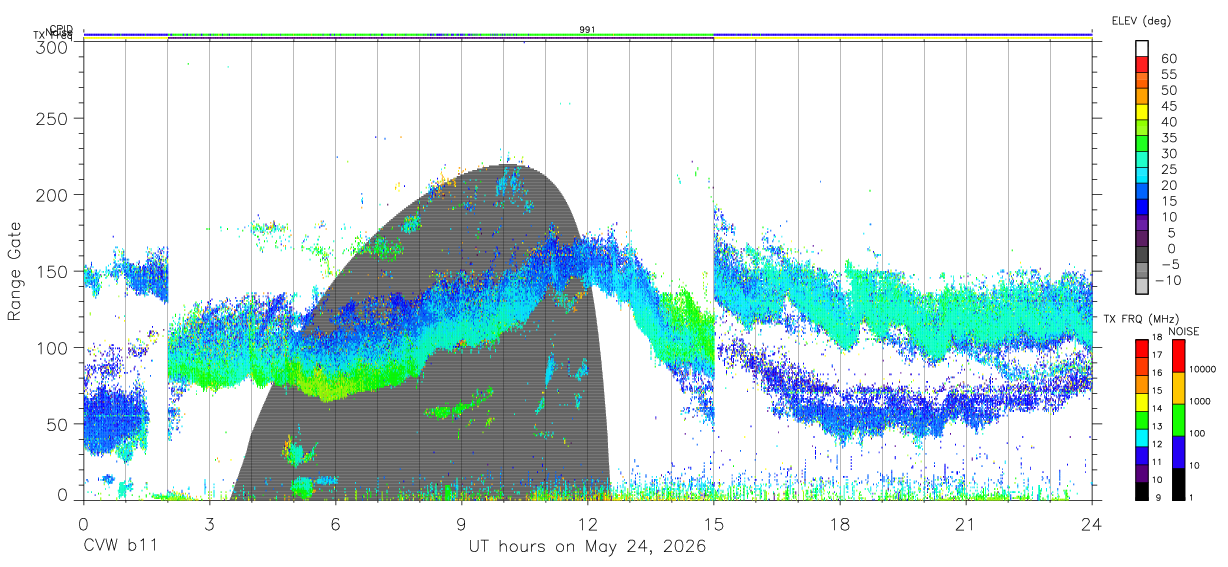Click the green 100–1000 swatch in the NOISE colorbar

[1177, 420]
